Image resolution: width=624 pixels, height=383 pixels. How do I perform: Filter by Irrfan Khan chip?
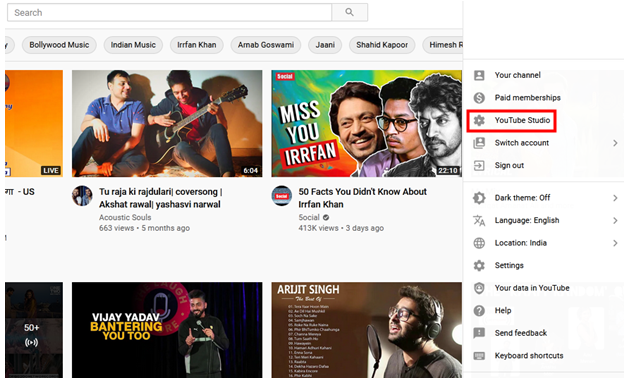[x=197, y=45]
